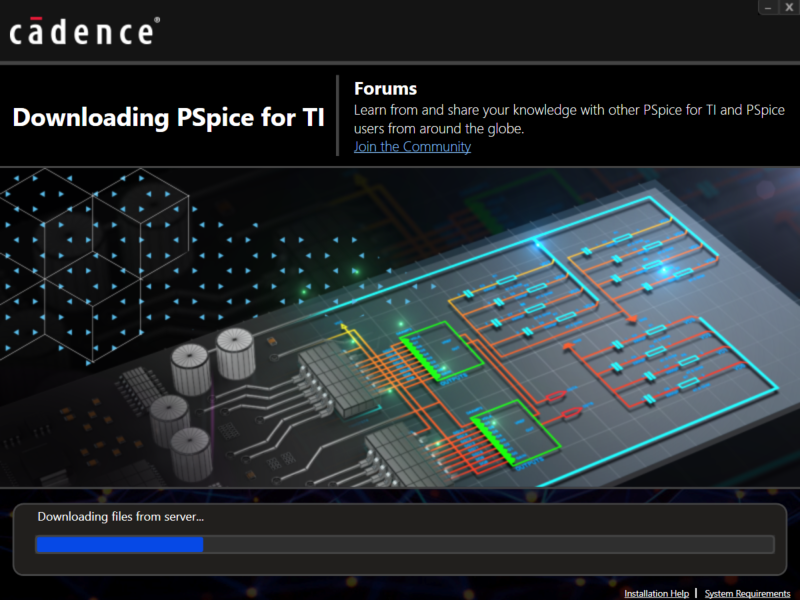The image size is (800, 600).
Task: Click the Forums heading
Action: tap(385, 89)
